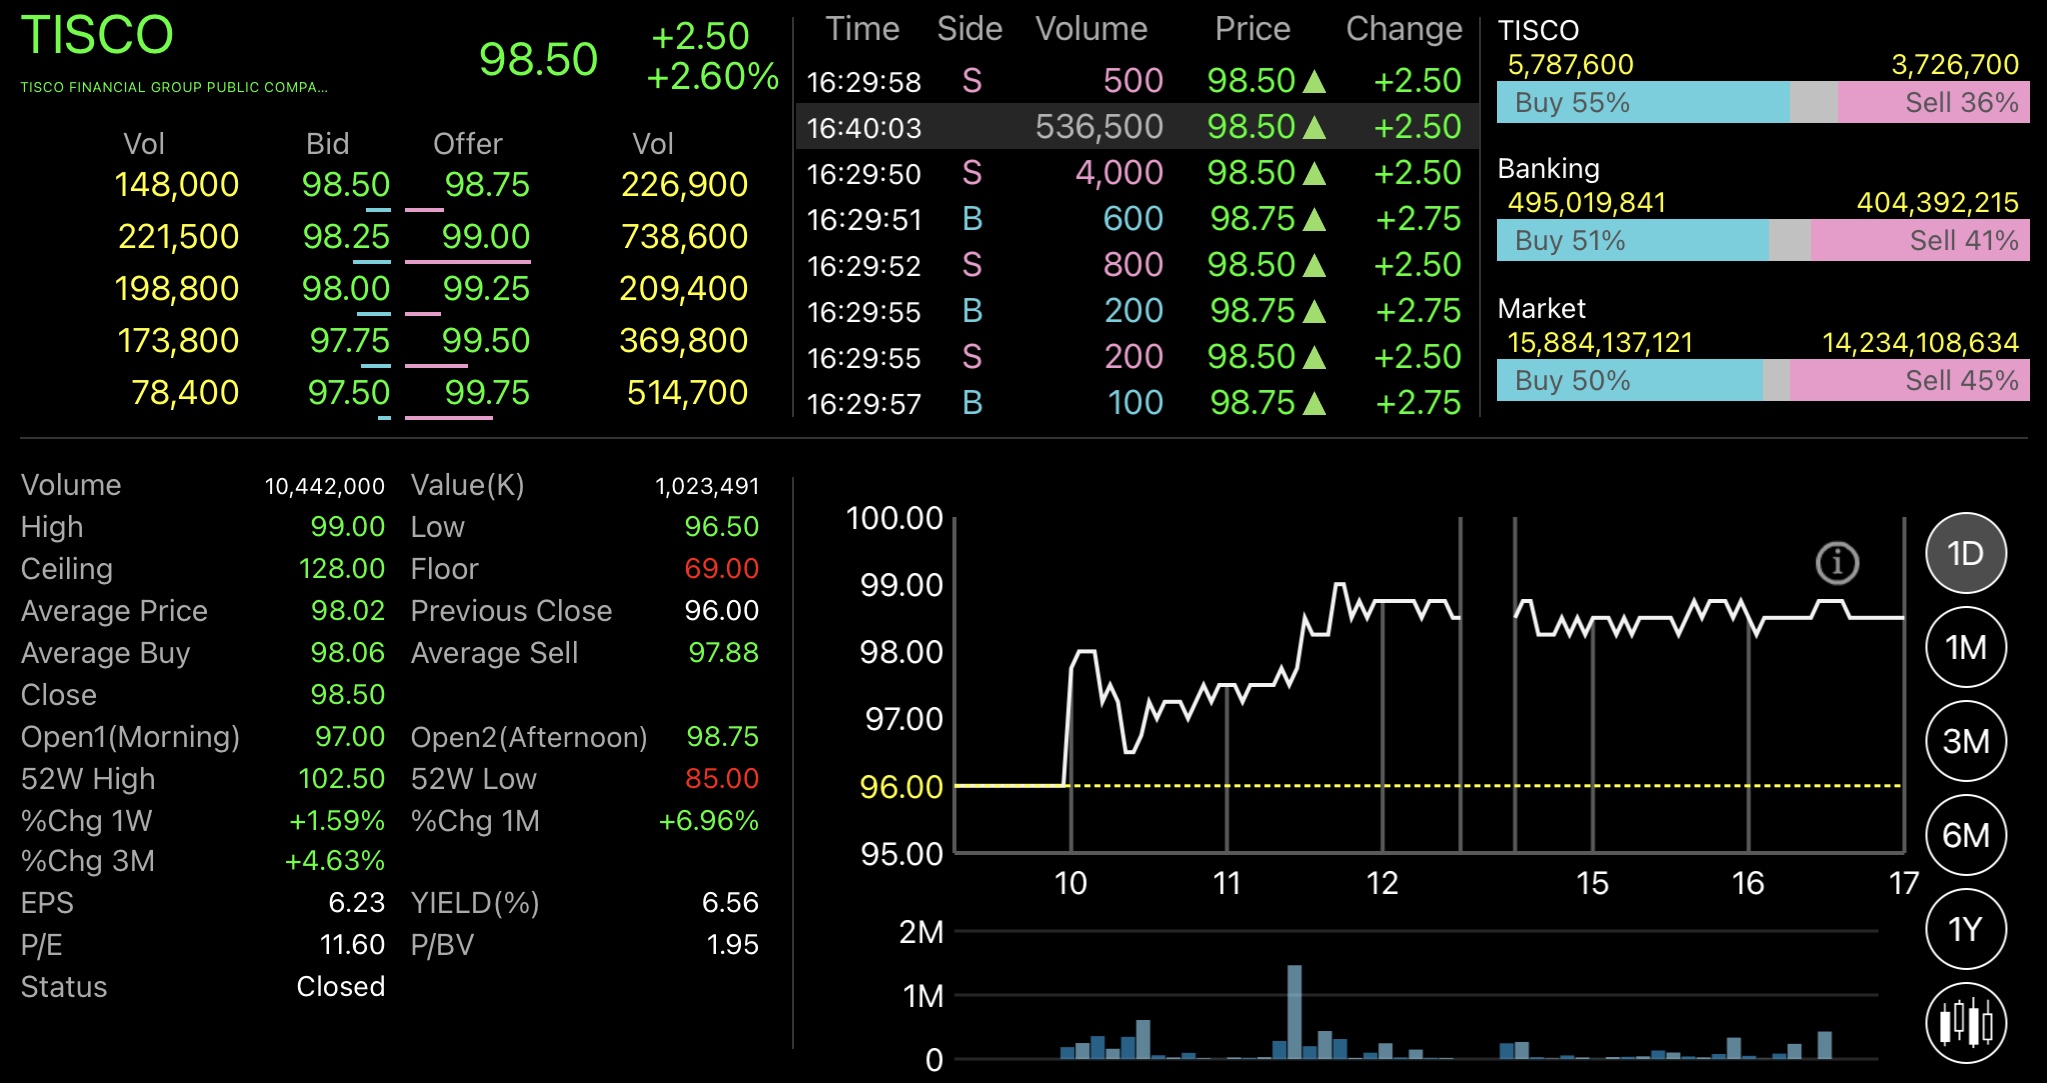2047x1083 pixels.
Task: Switch chart to 6M range
Action: (1965, 835)
